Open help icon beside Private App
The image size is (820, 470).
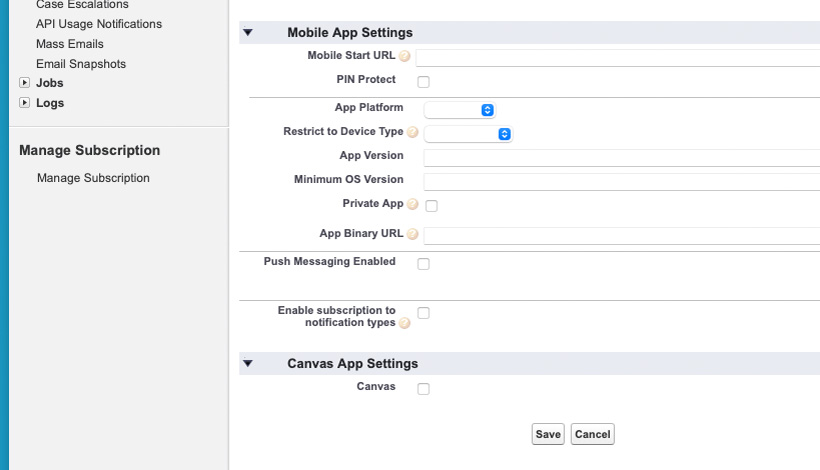(x=413, y=204)
